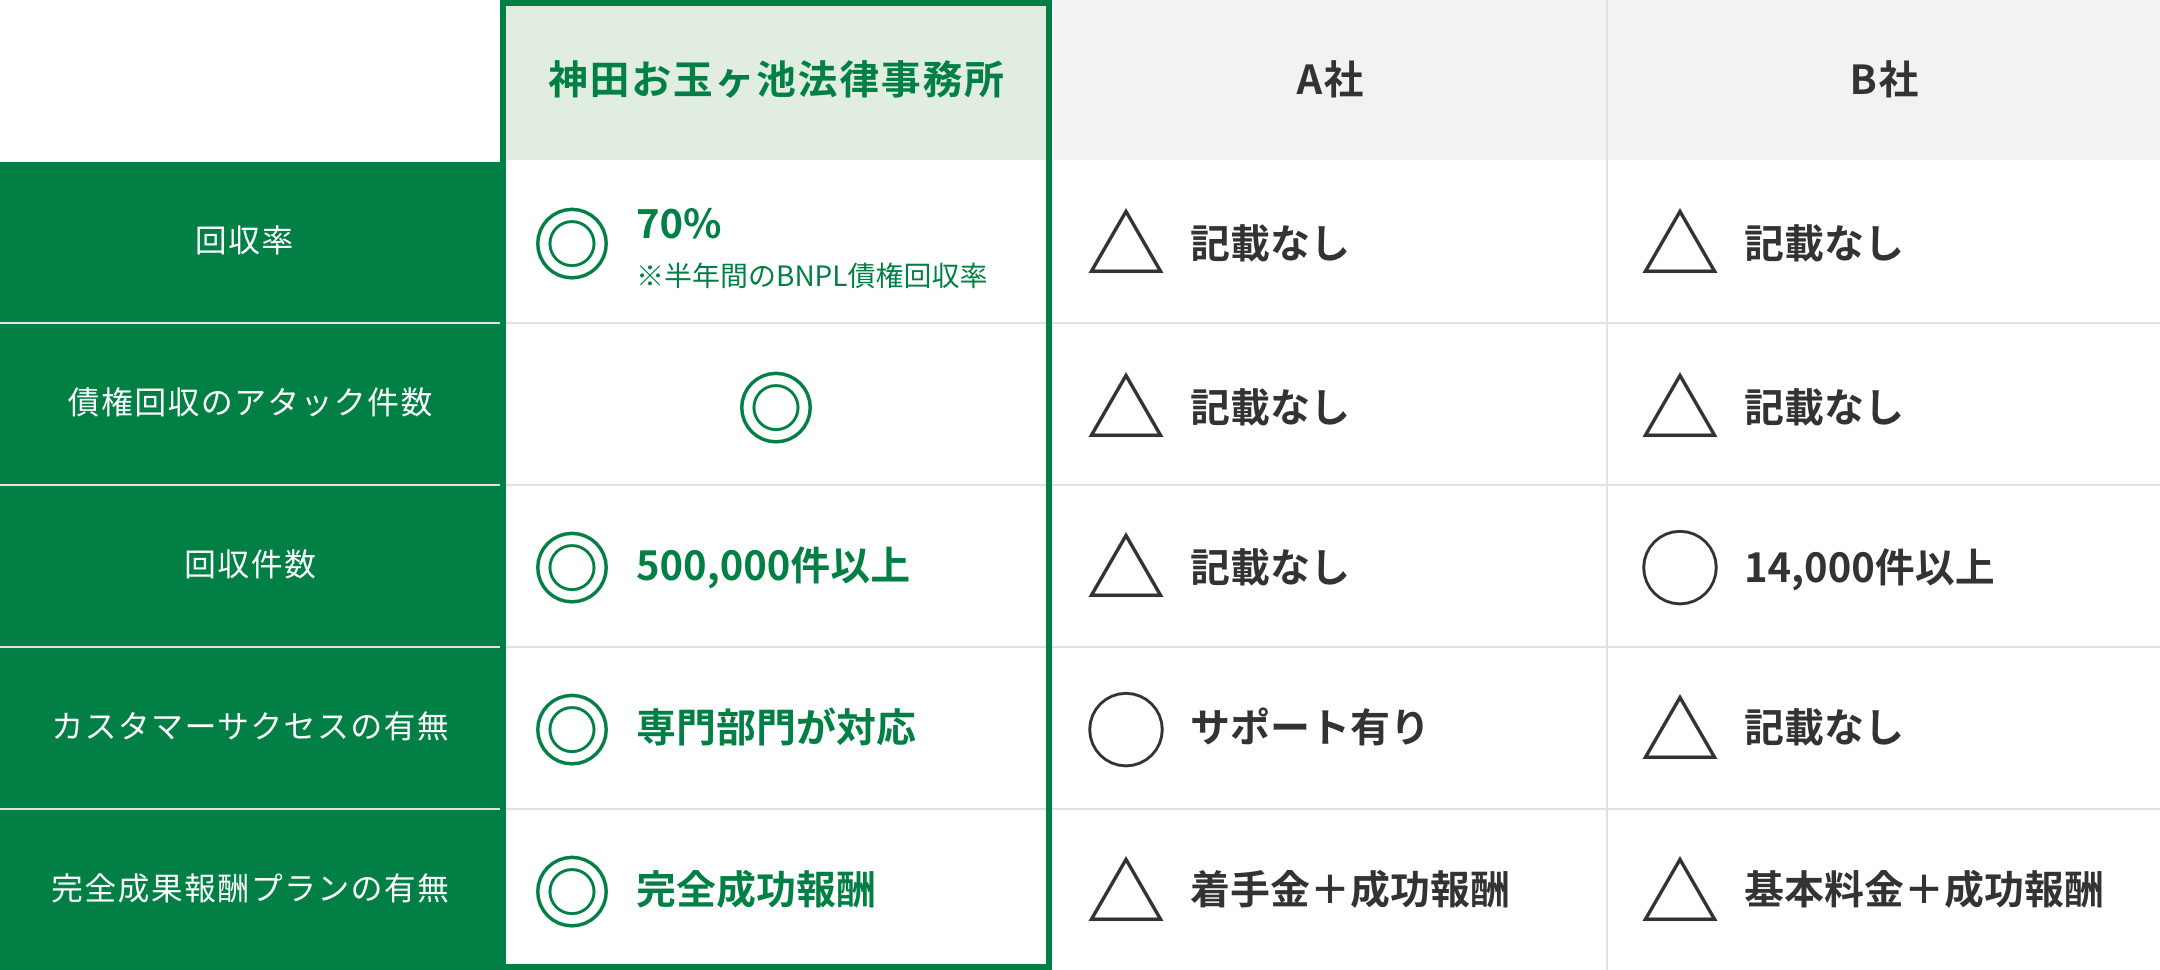Click circle icon beside 14,000件以上
Viewport: 2160px width, 970px height.
coord(1680,567)
